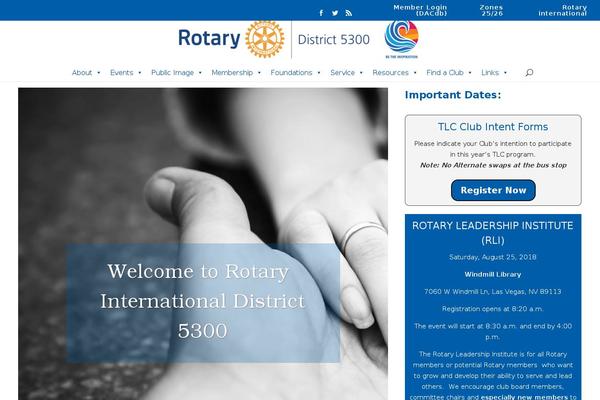Open Member Login (DACdb) link
The image size is (600, 400).
click(420, 10)
